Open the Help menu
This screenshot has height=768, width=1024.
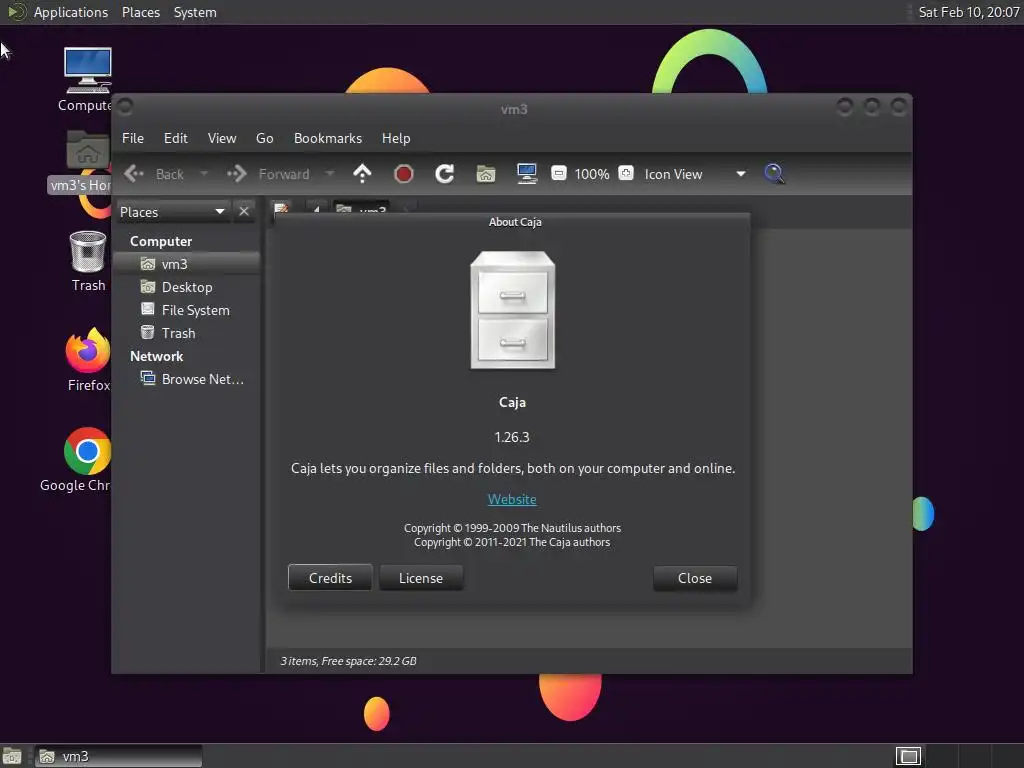click(x=396, y=138)
